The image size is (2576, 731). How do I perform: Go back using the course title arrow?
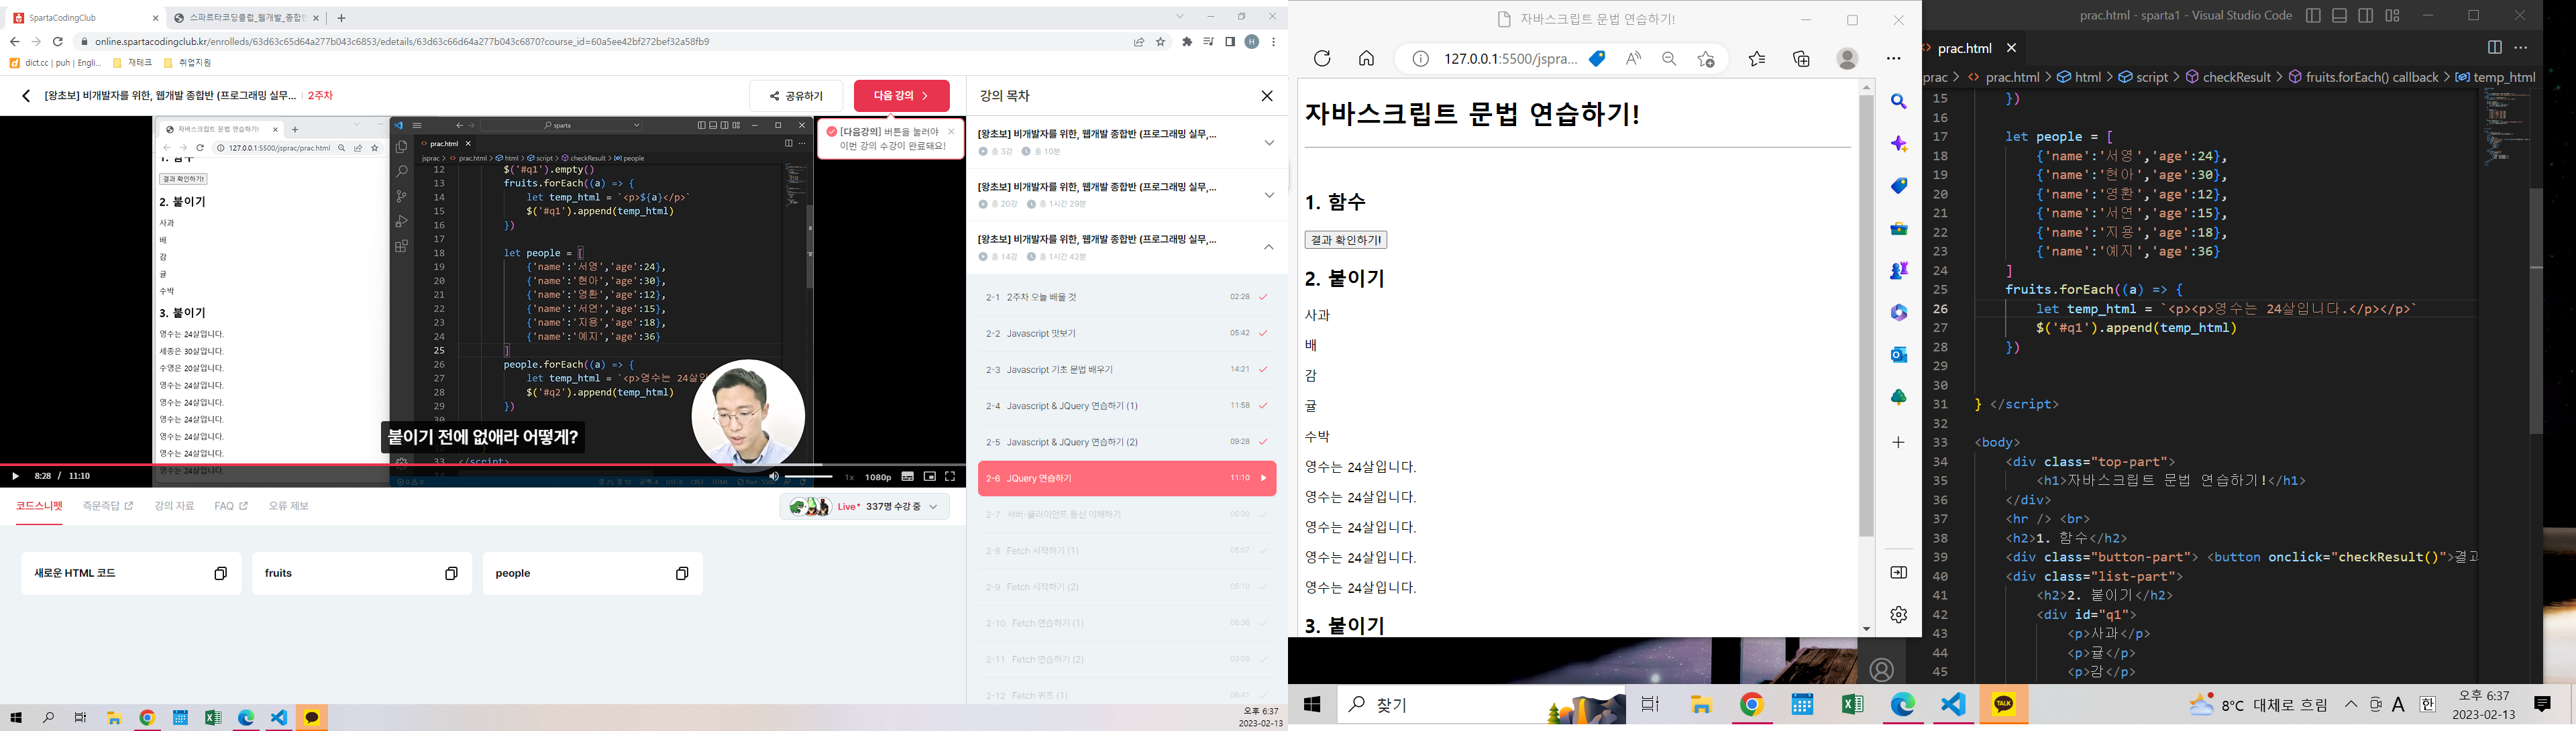coord(26,96)
